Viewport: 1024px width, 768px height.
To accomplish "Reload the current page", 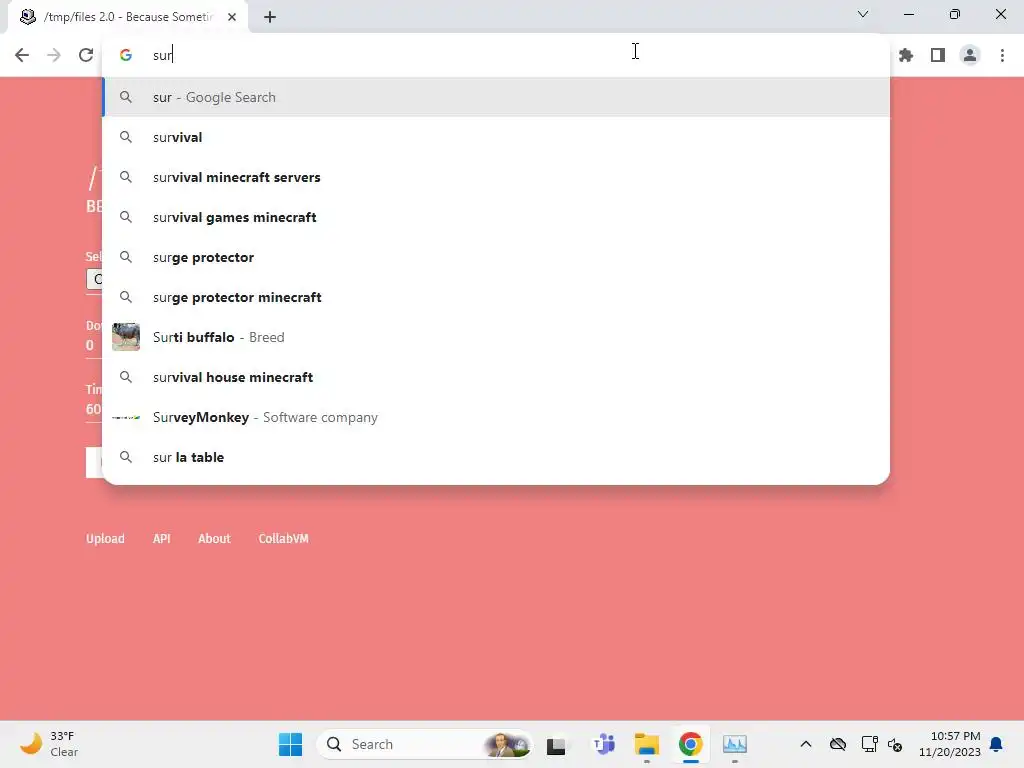I will [x=86, y=55].
